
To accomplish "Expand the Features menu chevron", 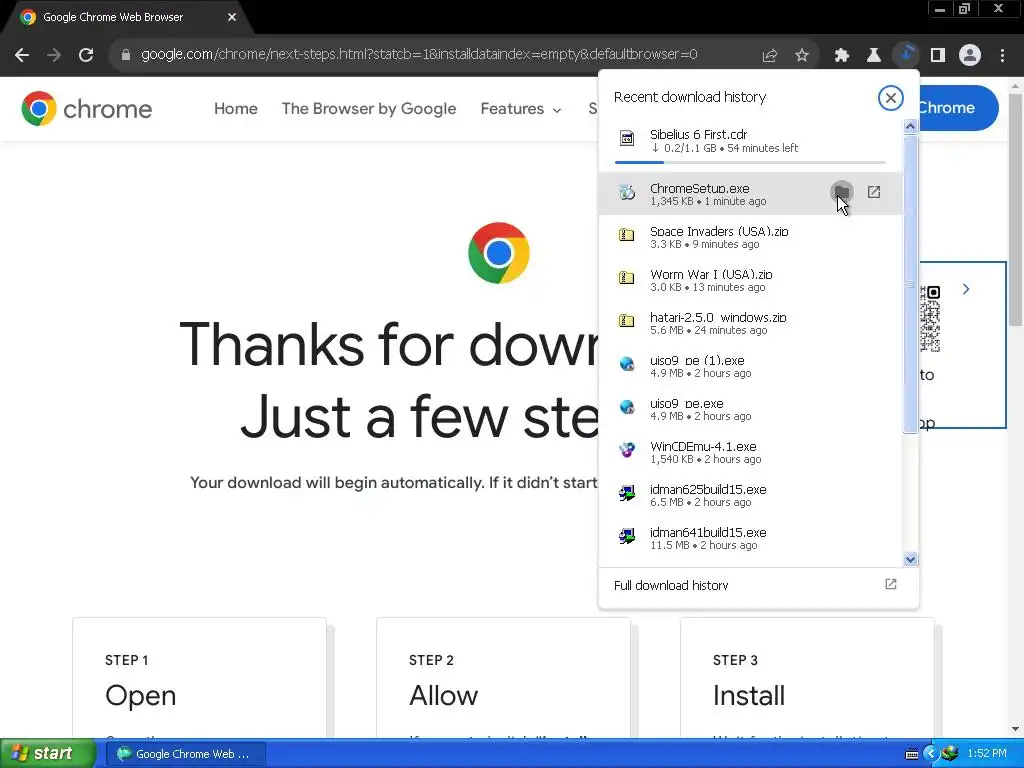I will pyautogui.click(x=557, y=110).
